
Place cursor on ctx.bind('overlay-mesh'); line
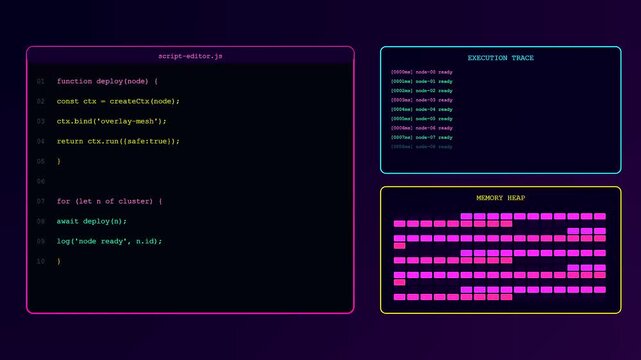(x=112, y=121)
